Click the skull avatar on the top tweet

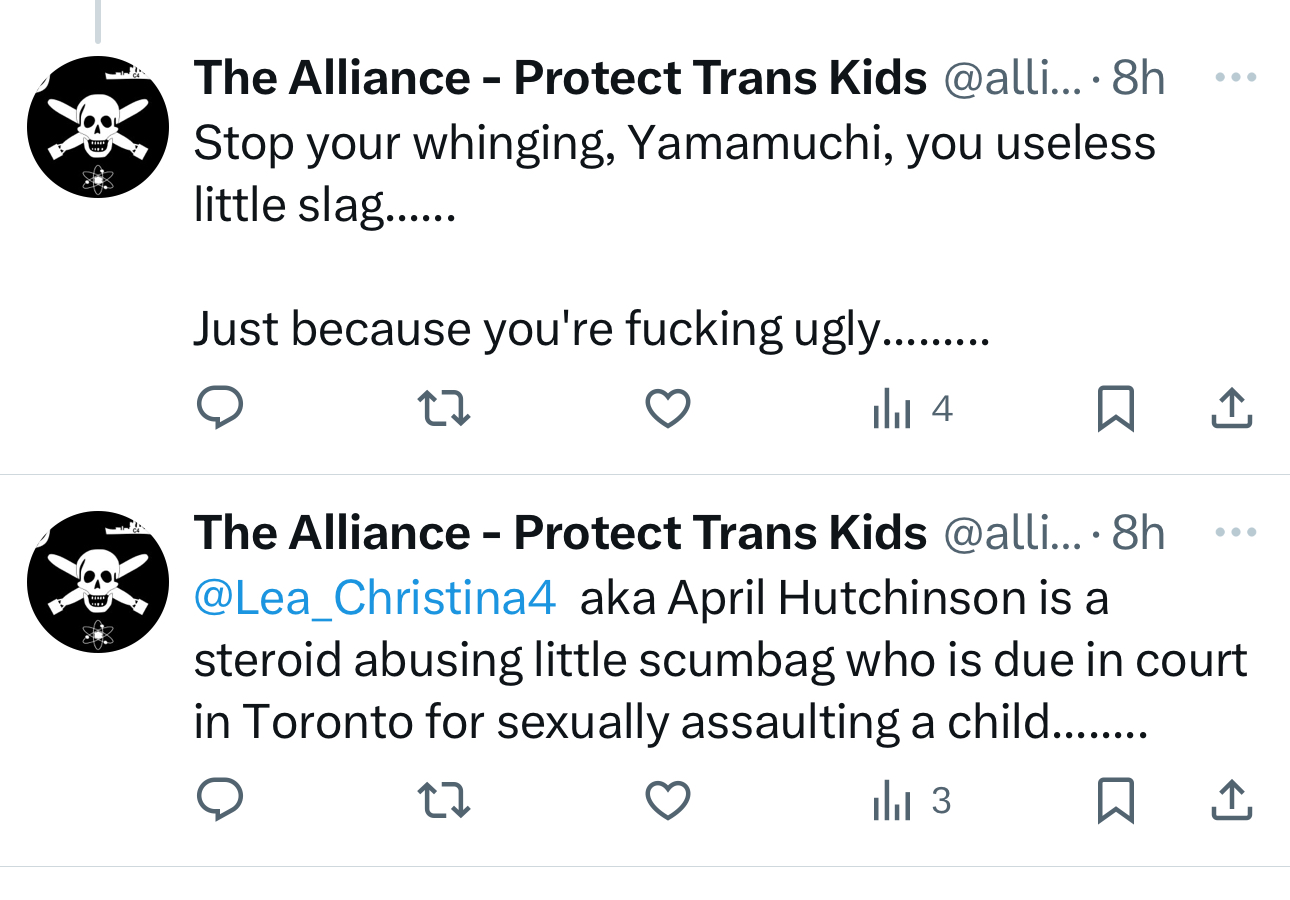(x=98, y=127)
